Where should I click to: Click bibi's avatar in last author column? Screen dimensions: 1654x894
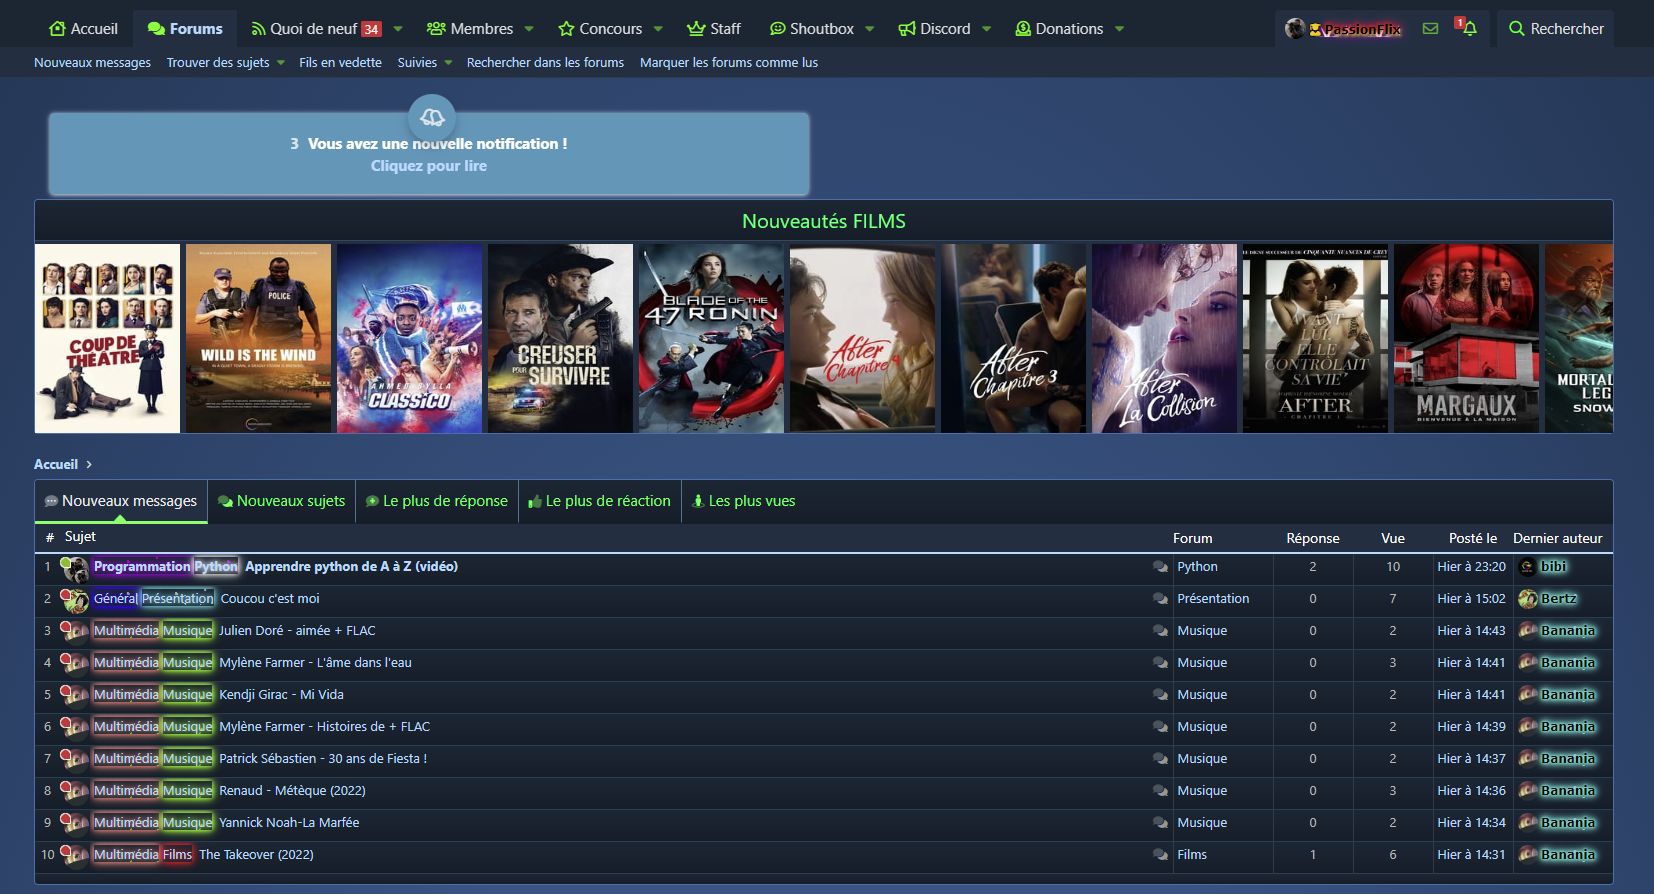[1527, 567]
